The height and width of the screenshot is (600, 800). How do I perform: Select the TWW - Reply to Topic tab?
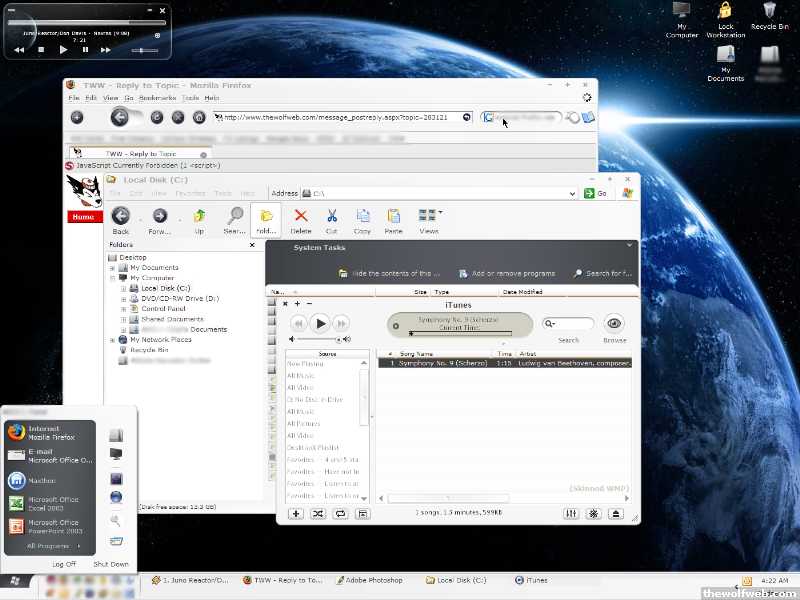tap(140, 154)
